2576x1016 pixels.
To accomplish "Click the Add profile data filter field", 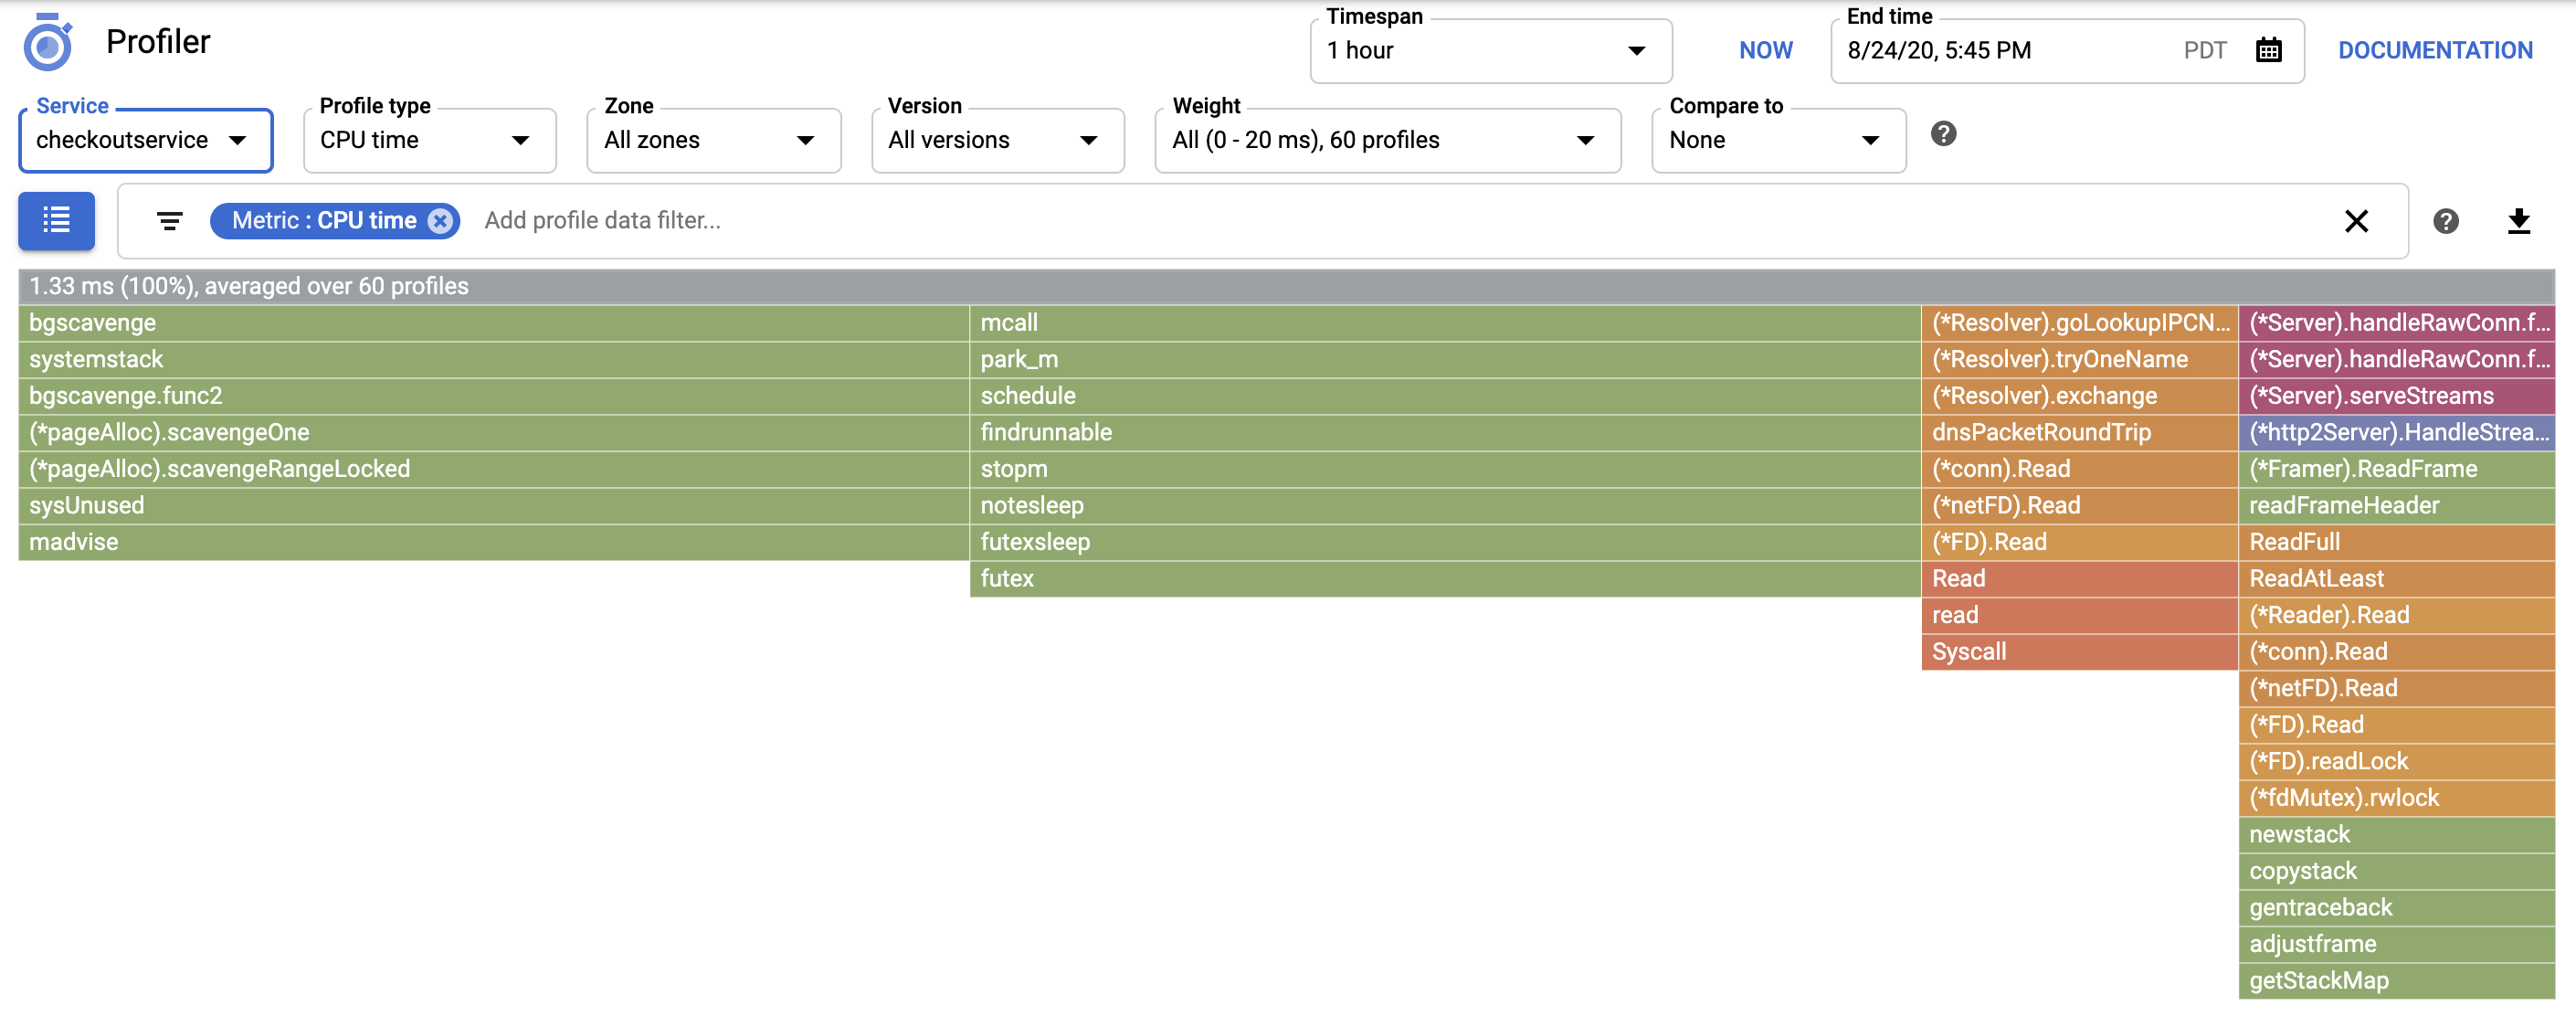I will pos(604,220).
